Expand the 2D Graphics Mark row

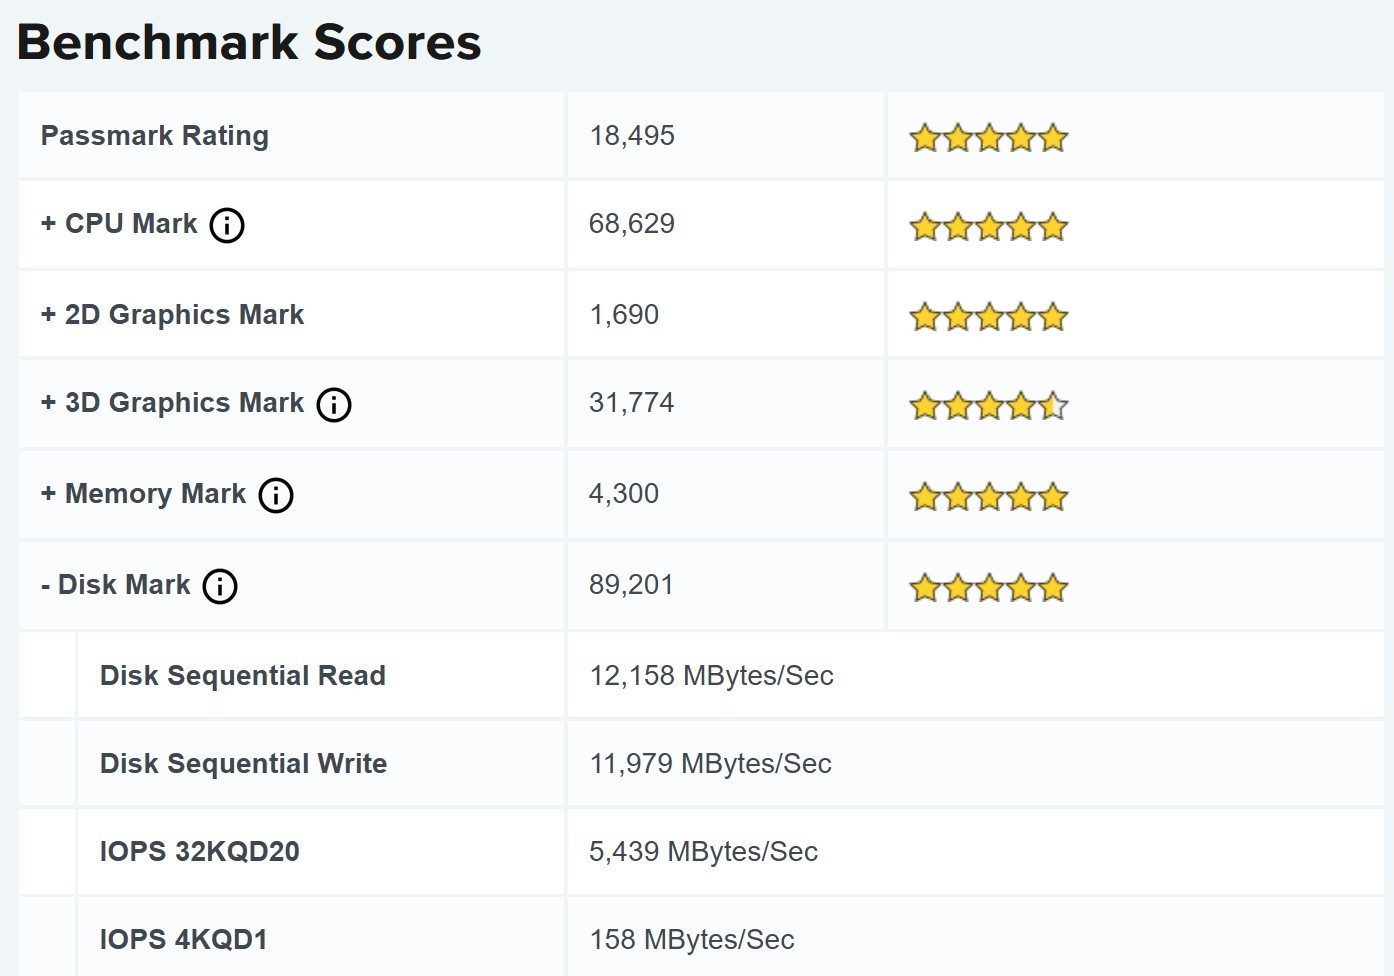[48, 315]
